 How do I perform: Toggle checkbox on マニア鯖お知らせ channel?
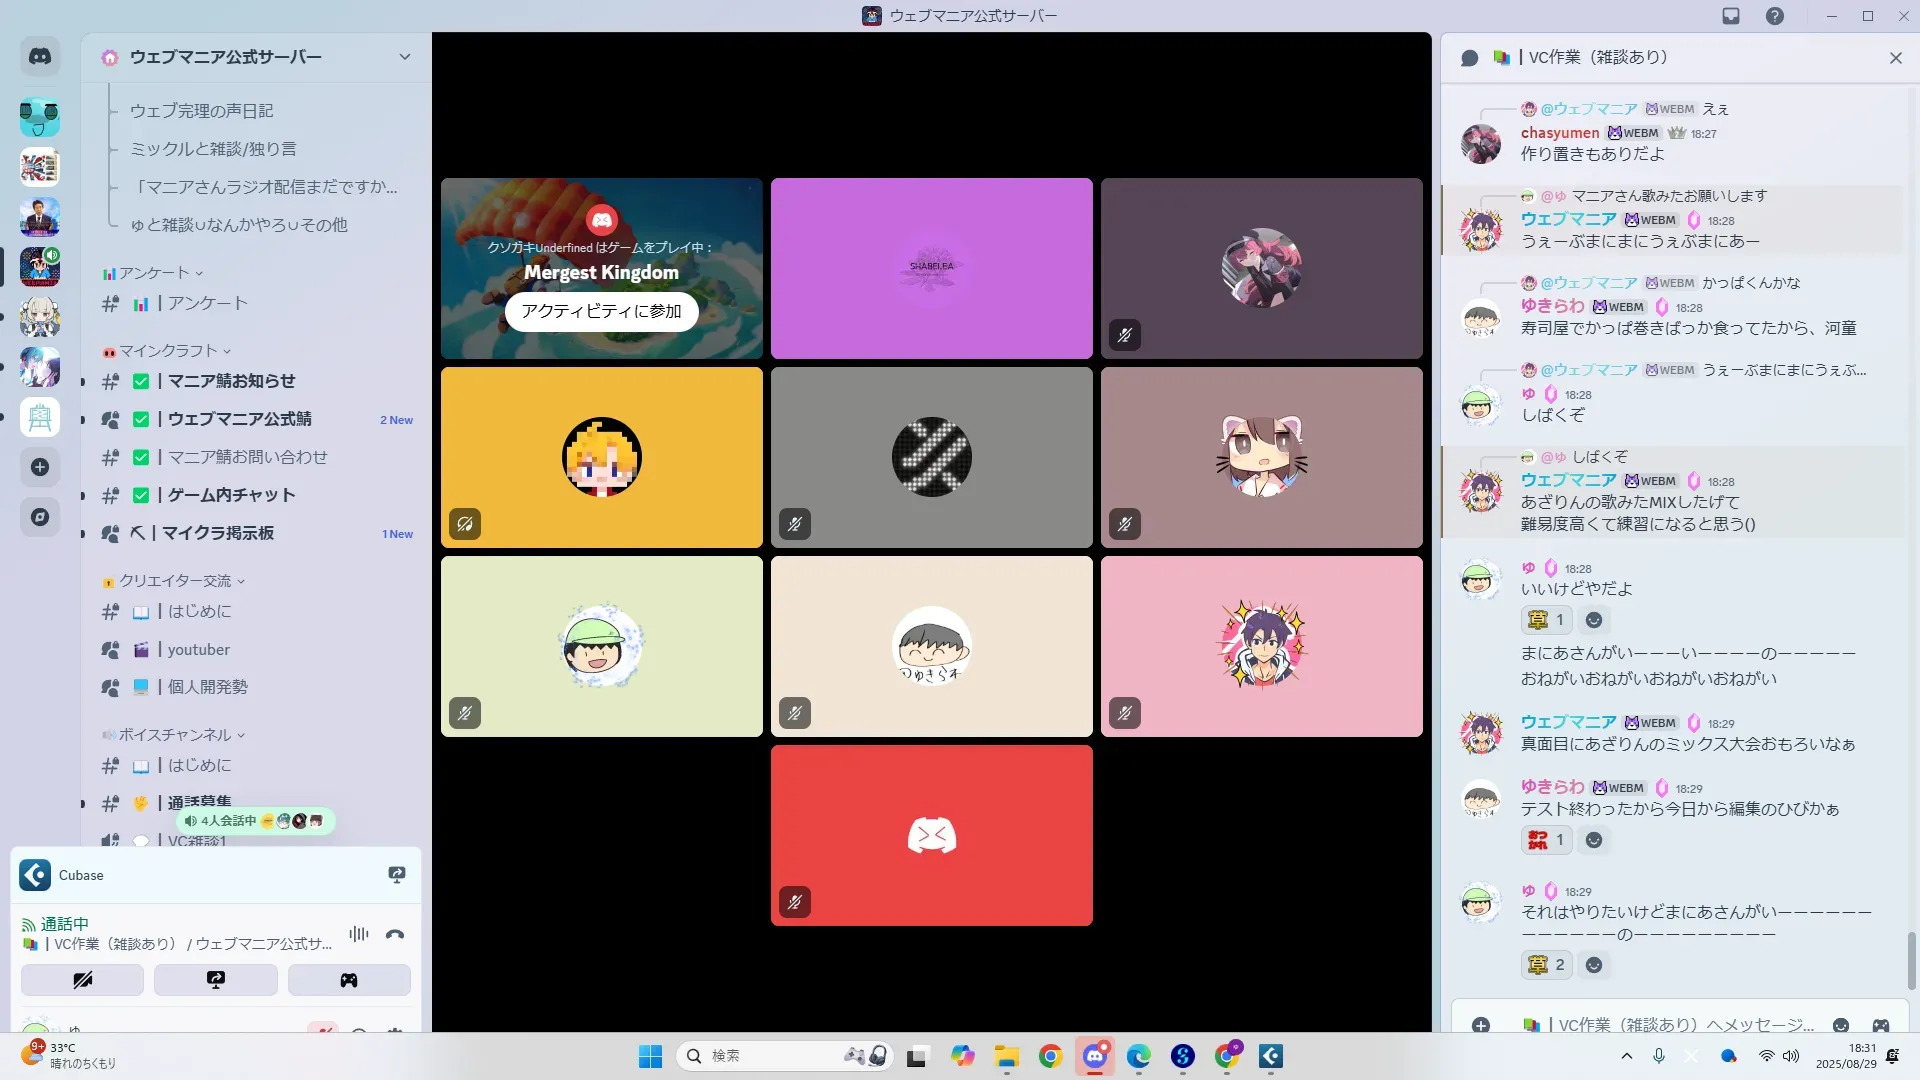141,381
